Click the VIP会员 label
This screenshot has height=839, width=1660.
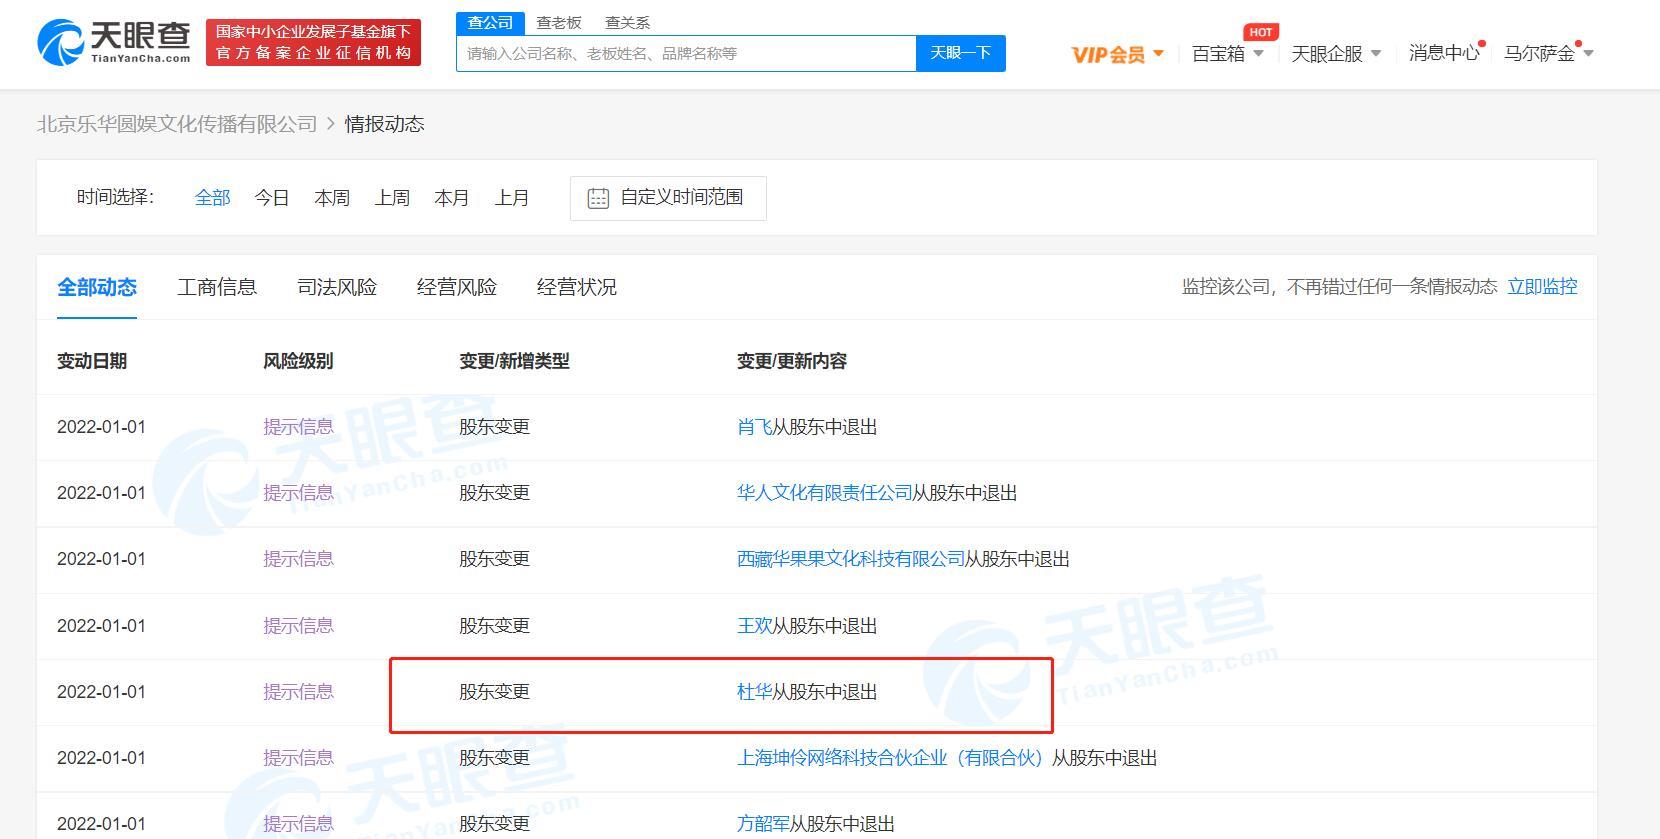pos(1108,54)
